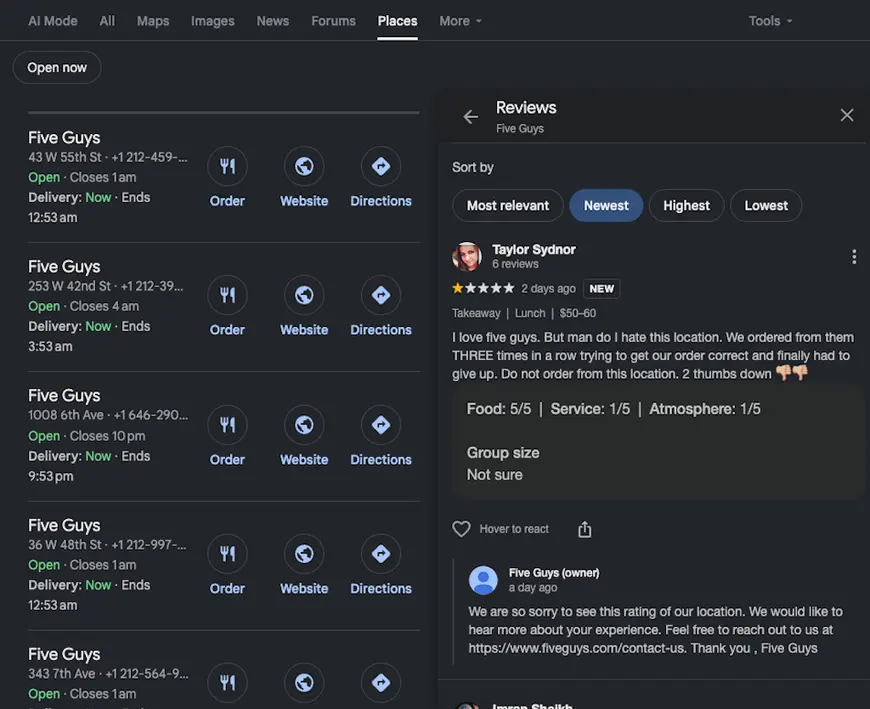Click Order icon for 343 7th Ave
Viewport: 870px width, 709px height.
click(227, 682)
